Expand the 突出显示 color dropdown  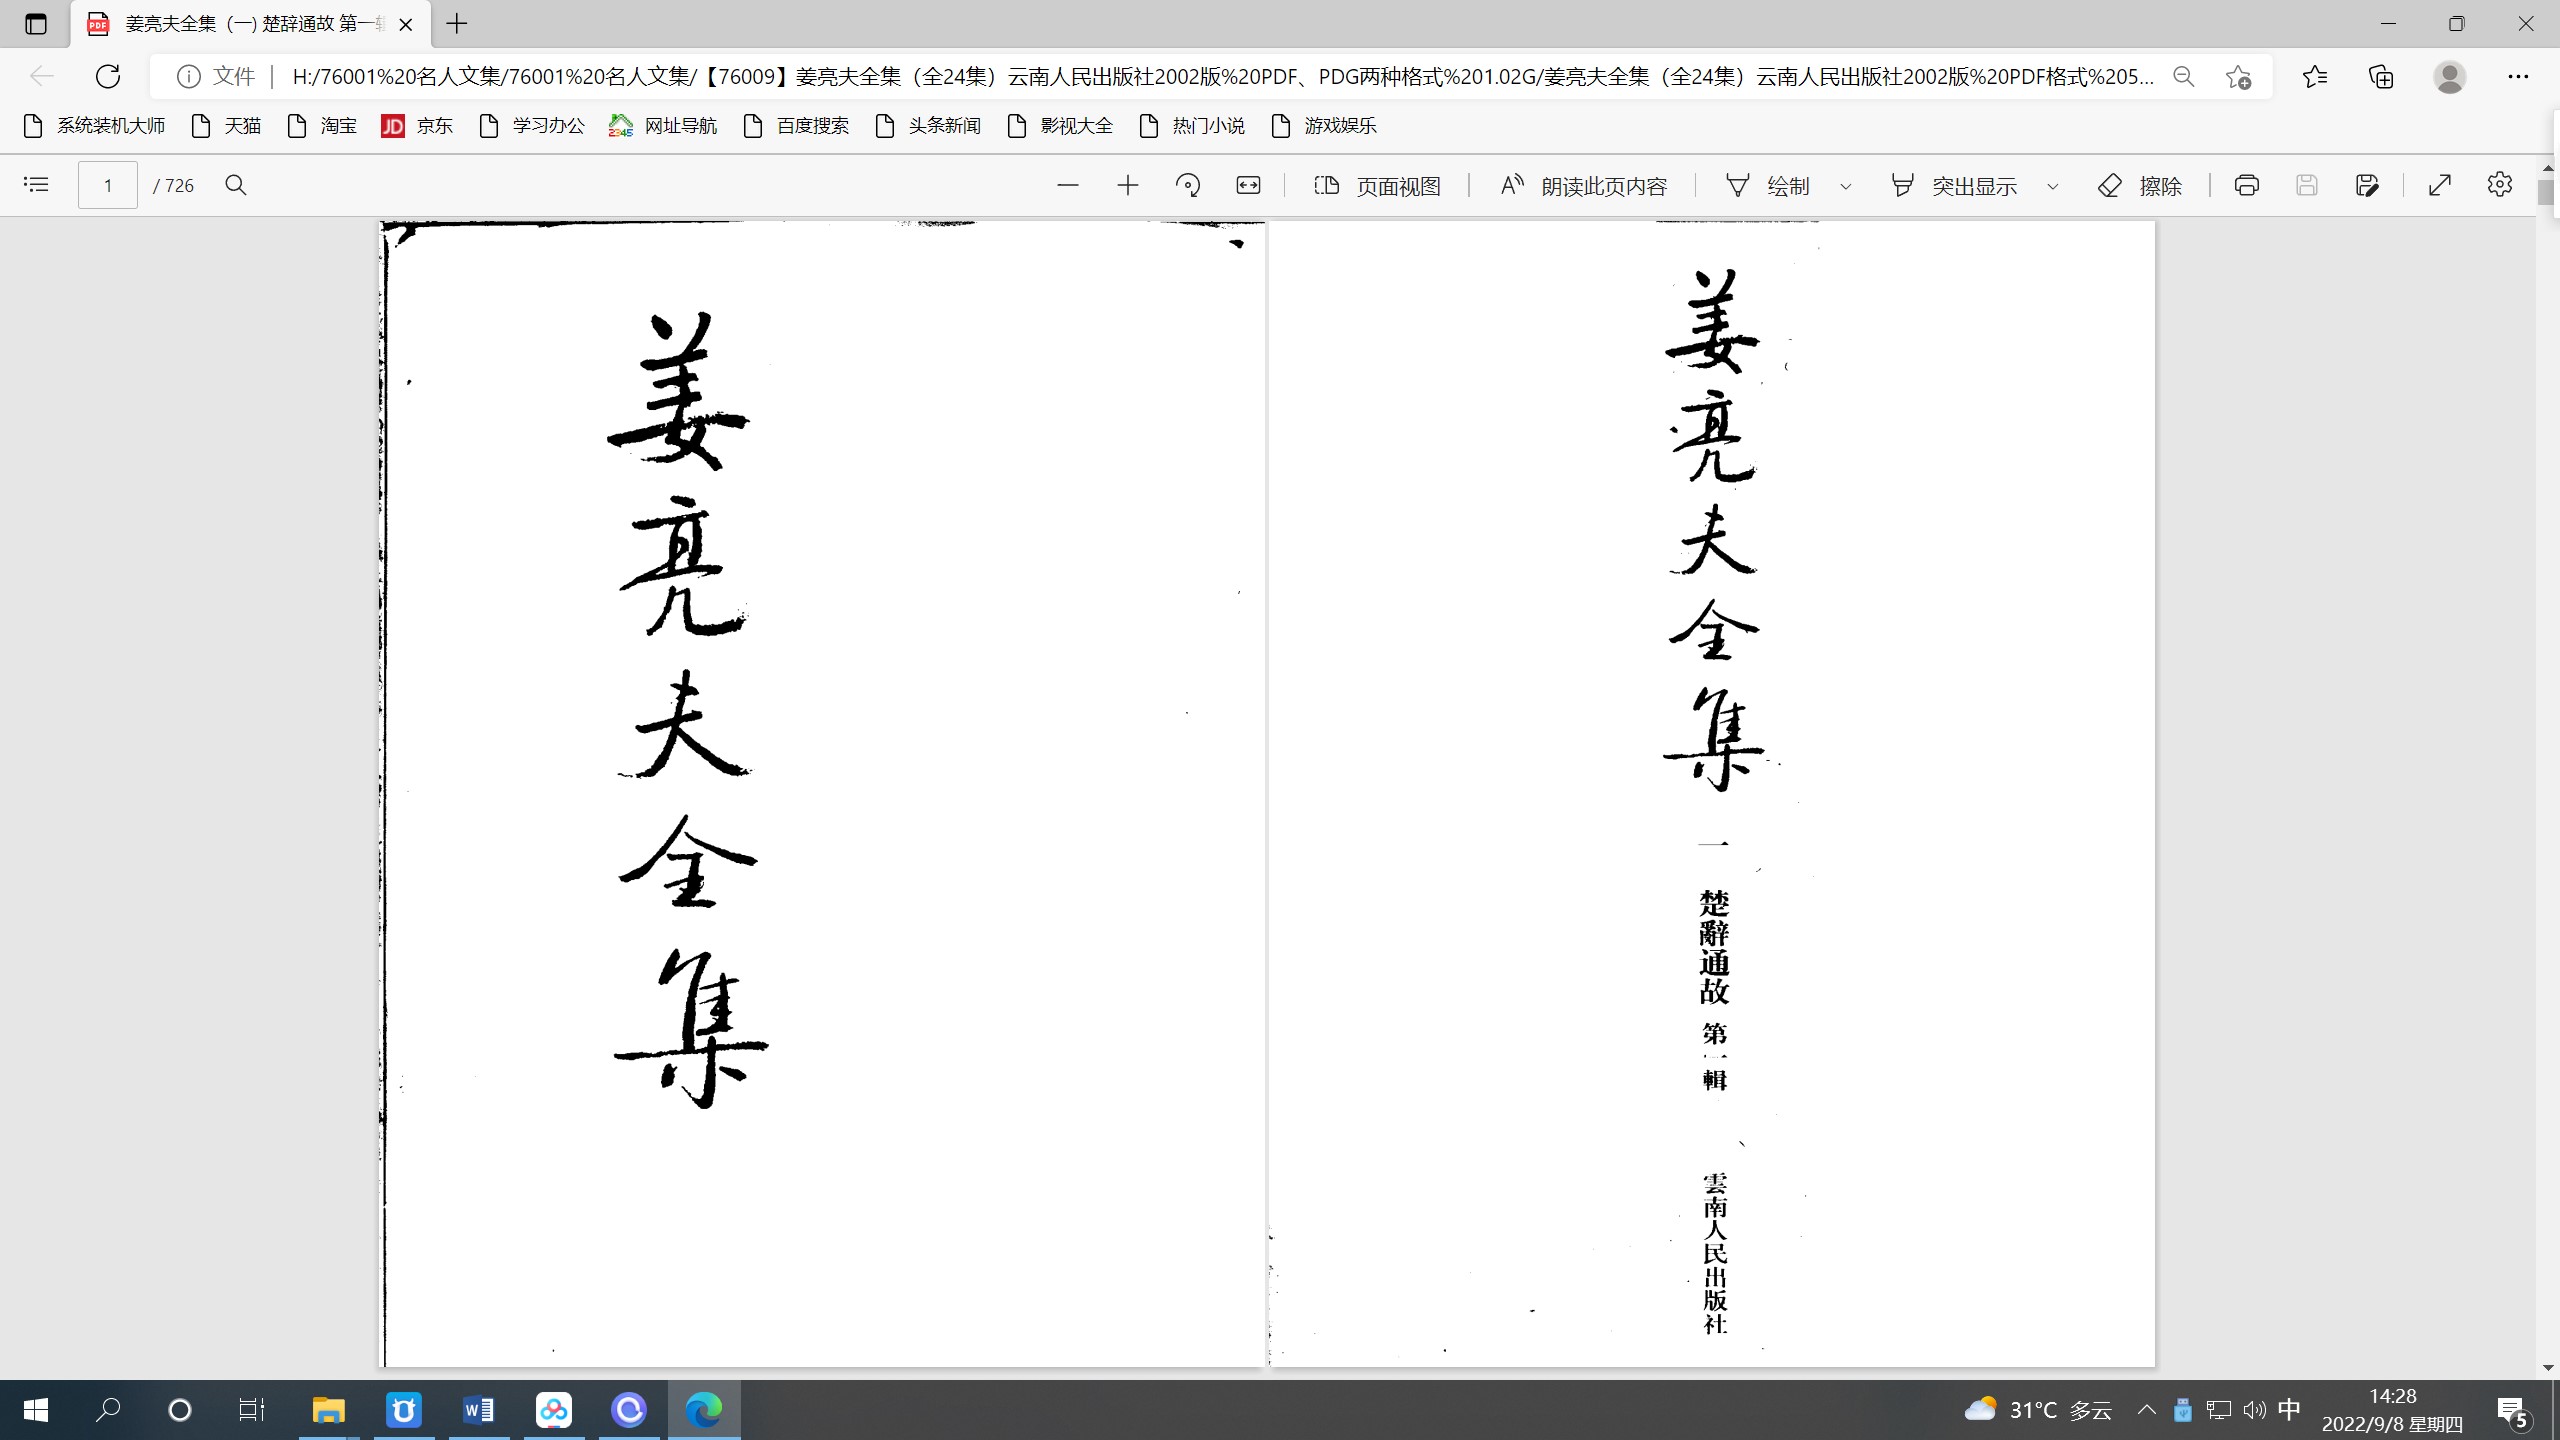pyautogui.click(x=2053, y=186)
